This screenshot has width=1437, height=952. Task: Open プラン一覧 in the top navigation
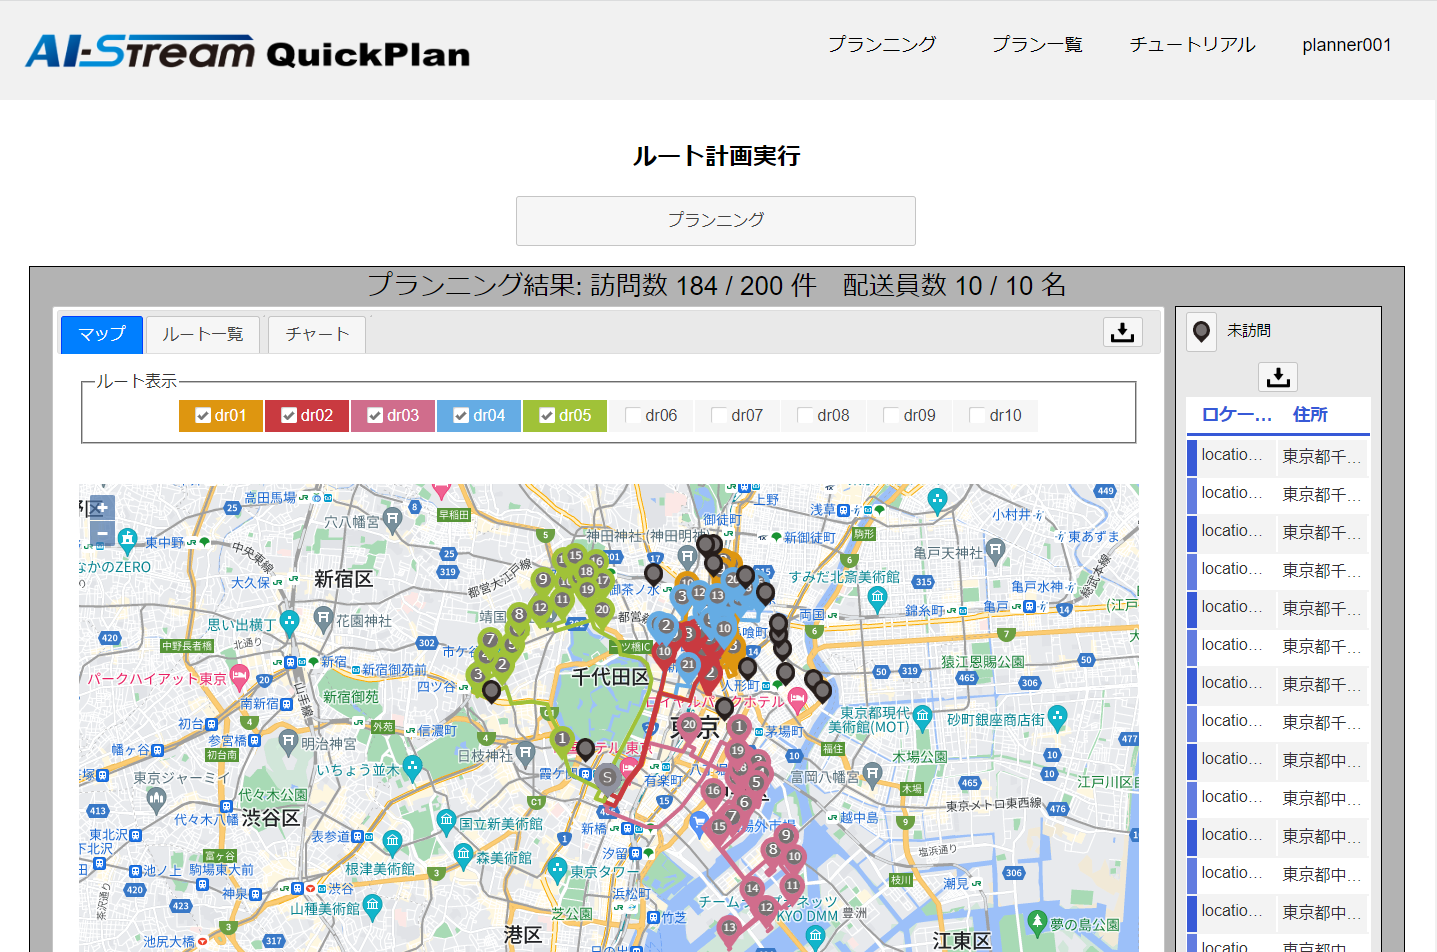coord(1036,45)
